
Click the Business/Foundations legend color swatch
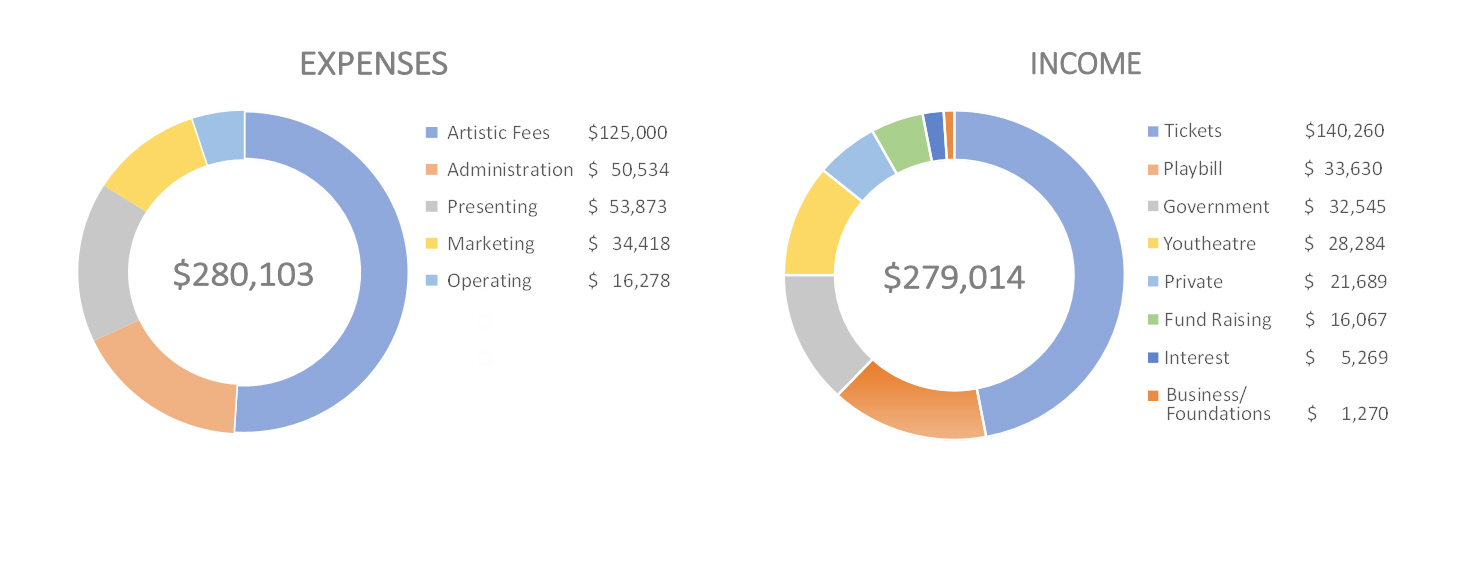tap(1153, 395)
